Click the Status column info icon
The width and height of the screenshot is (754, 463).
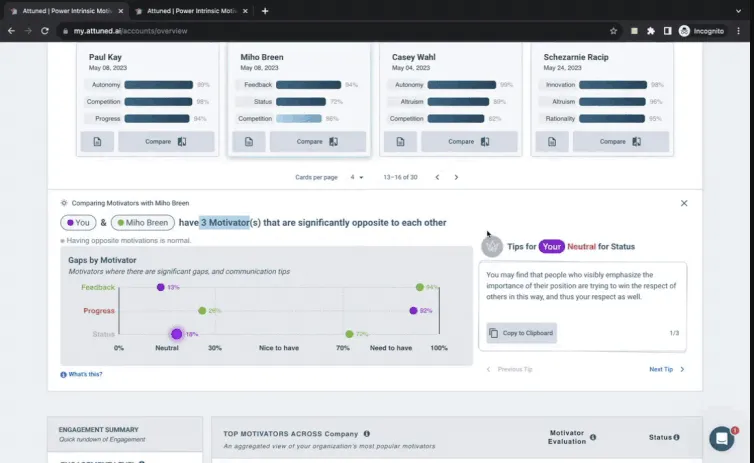(677, 437)
